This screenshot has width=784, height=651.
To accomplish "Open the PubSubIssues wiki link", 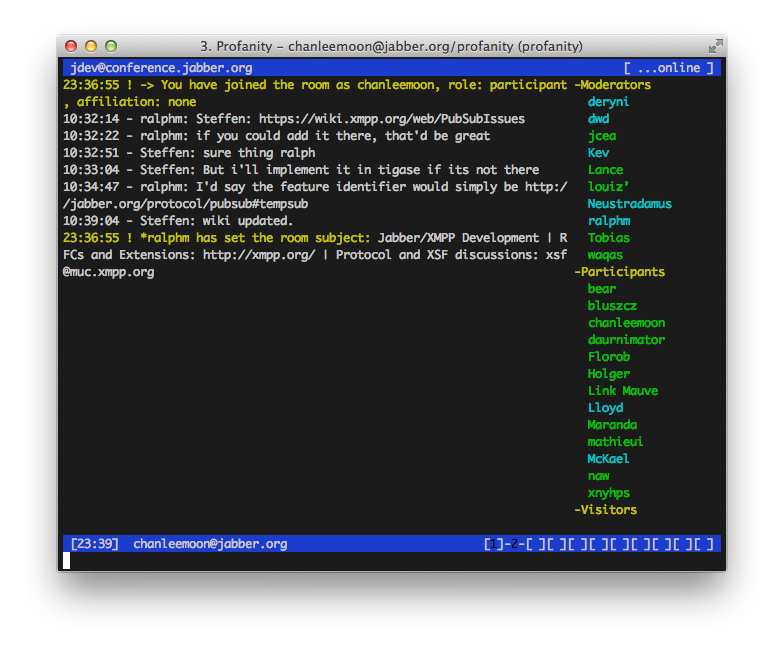I will coord(392,119).
